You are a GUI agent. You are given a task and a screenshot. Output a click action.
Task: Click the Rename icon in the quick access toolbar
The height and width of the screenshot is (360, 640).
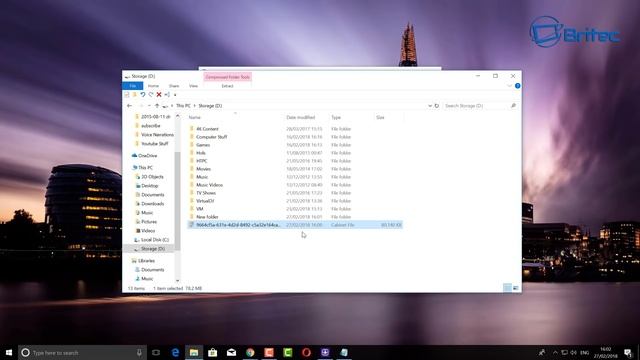point(167,95)
